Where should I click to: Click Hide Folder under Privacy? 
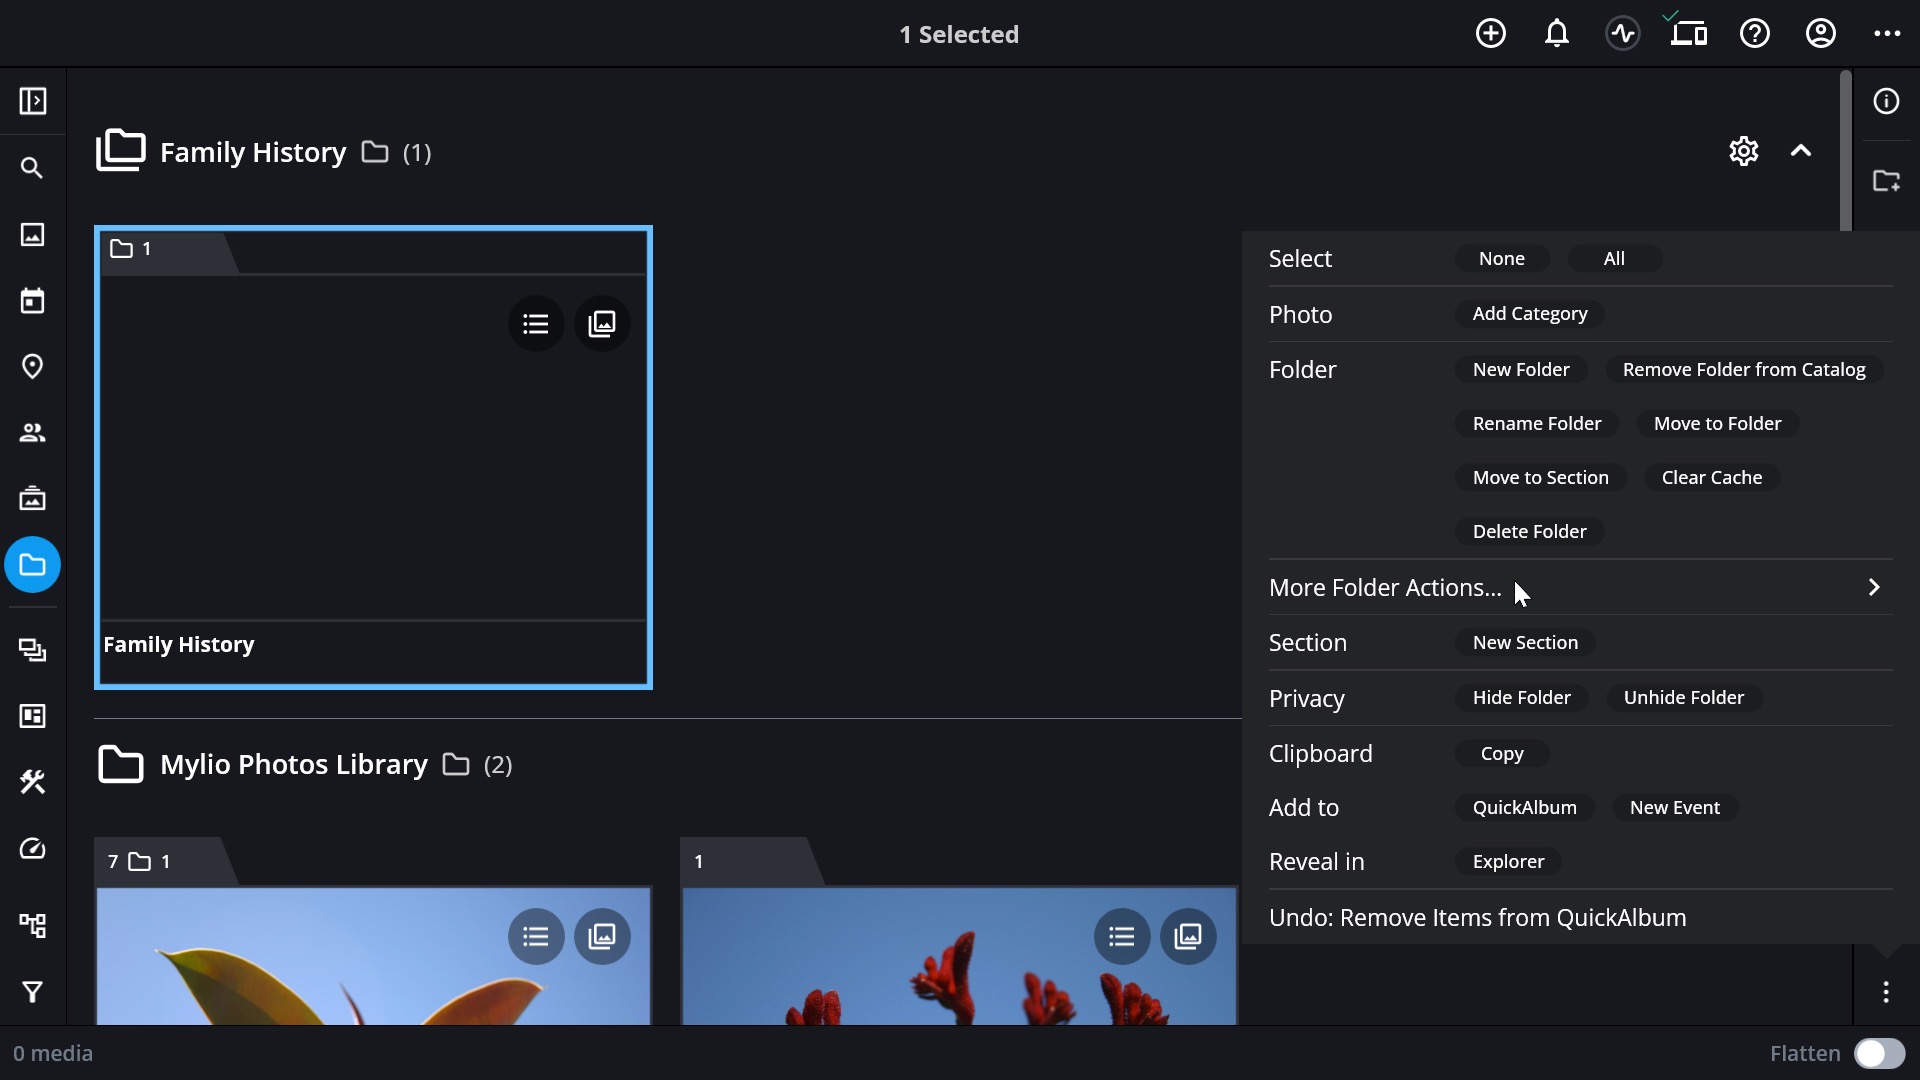1521,697
